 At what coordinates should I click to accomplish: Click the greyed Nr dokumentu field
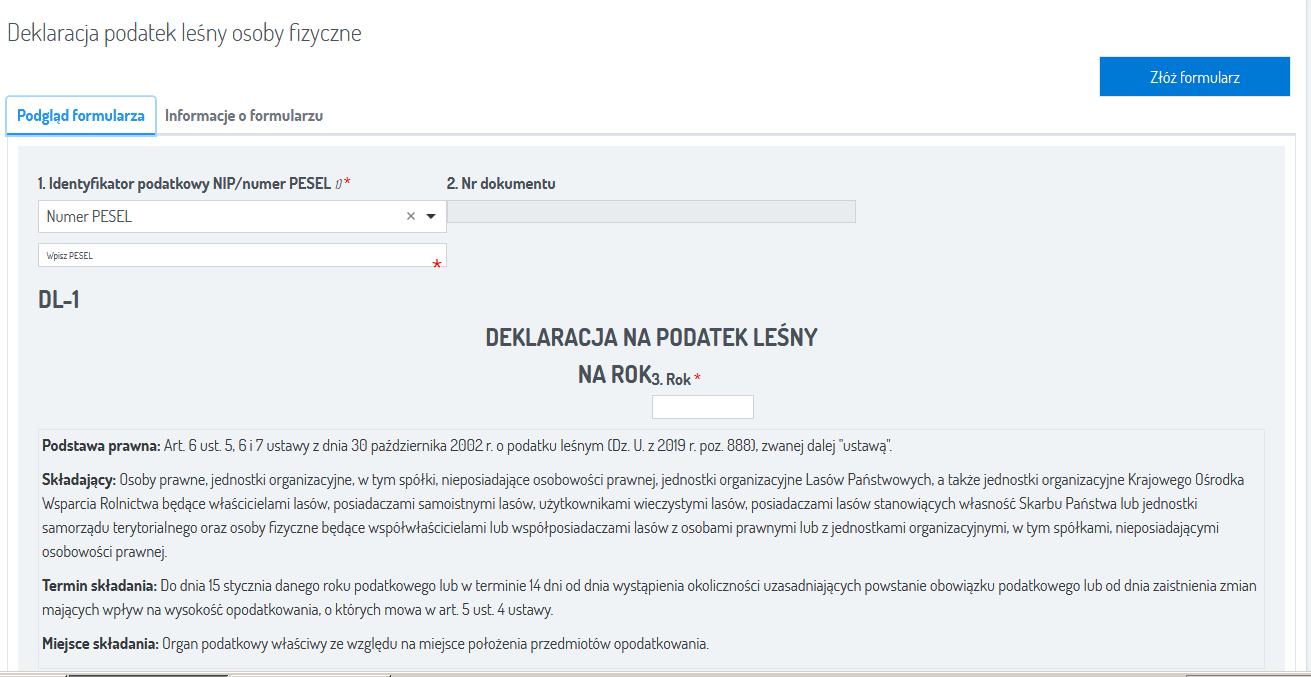point(650,211)
